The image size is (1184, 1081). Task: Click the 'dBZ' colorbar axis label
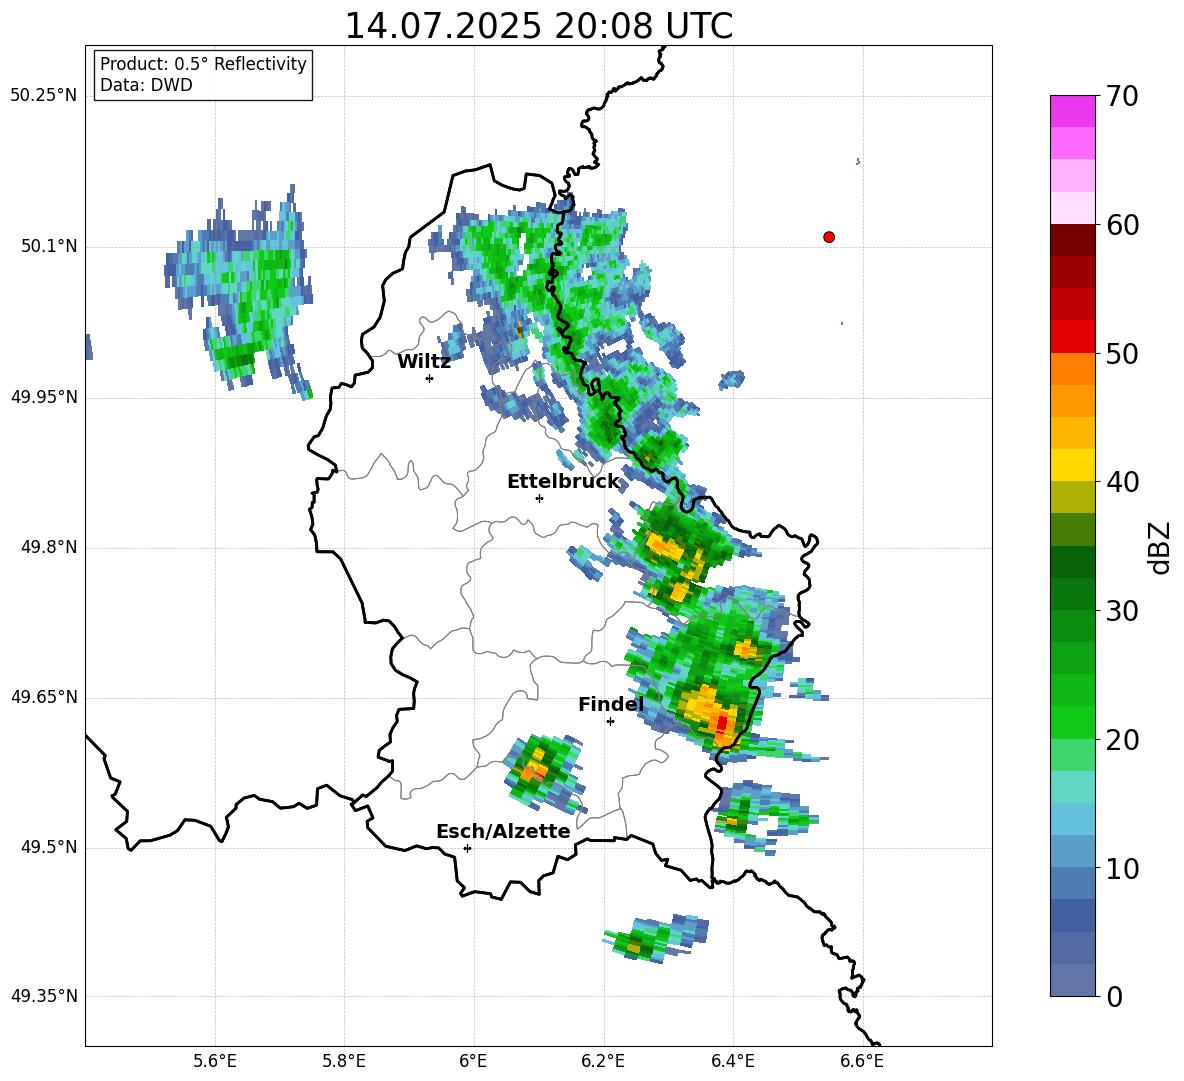[1159, 547]
